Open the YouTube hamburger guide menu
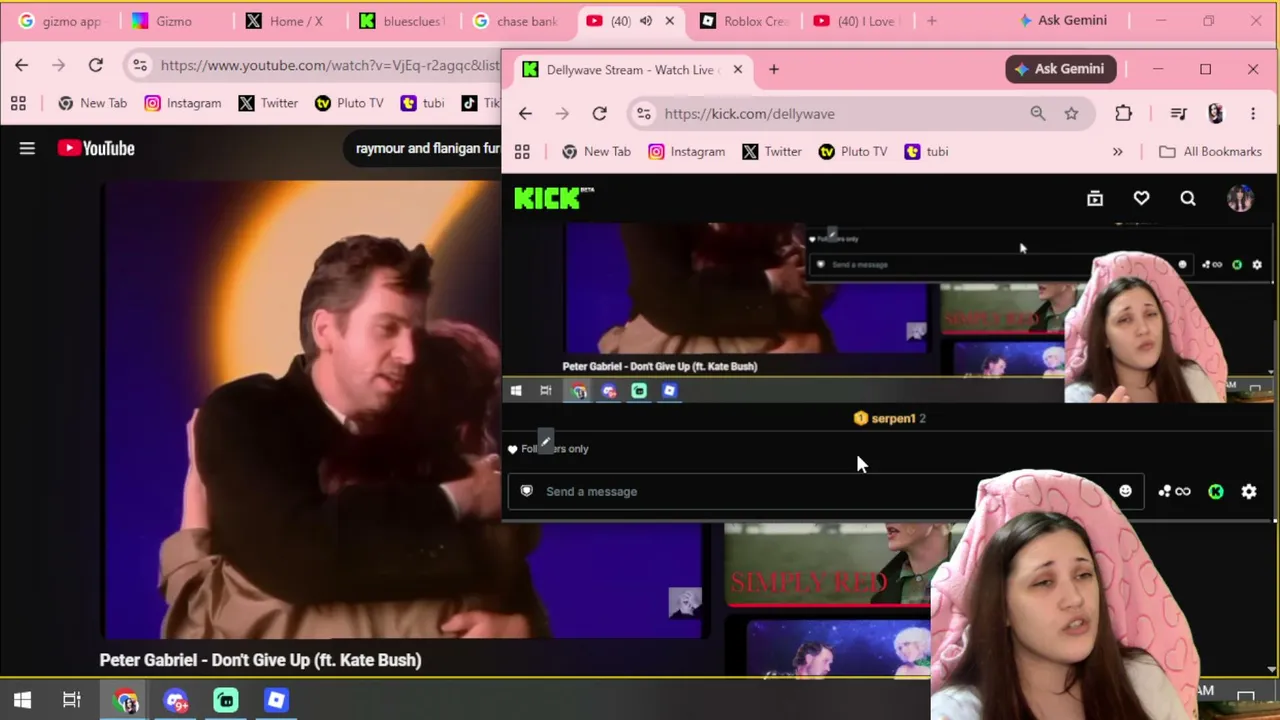The width and height of the screenshot is (1280, 720). pyautogui.click(x=27, y=149)
